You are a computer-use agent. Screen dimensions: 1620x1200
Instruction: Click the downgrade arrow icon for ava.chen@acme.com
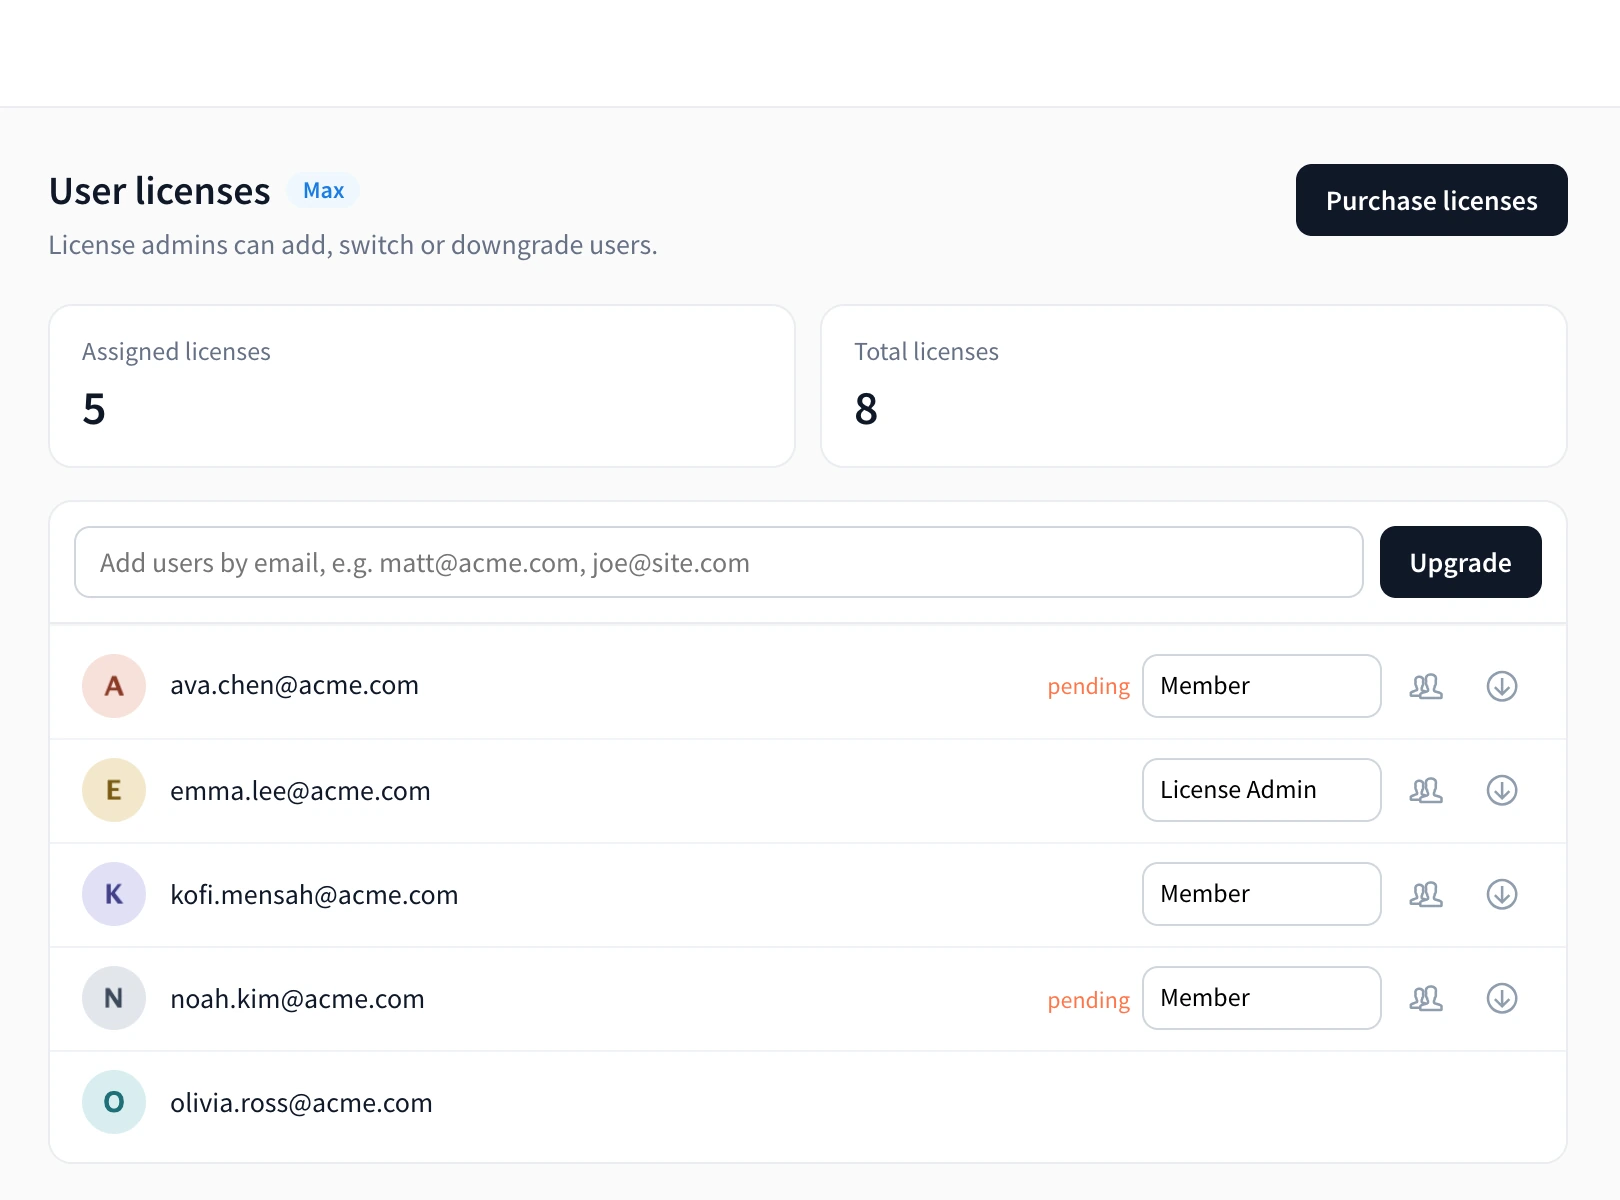(1502, 686)
